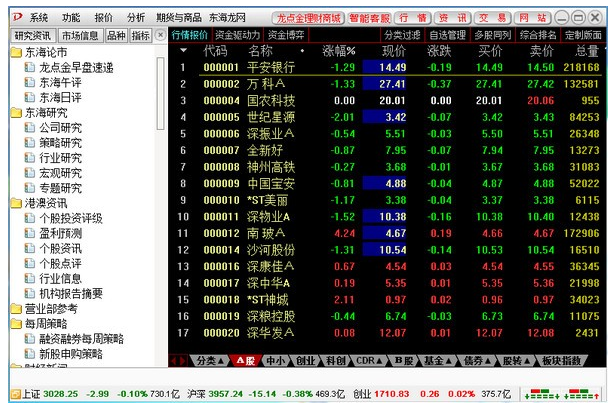Click the left panel vertical scrollbar
The height and width of the screenshot is (414, 615).
tap(160, 93)
